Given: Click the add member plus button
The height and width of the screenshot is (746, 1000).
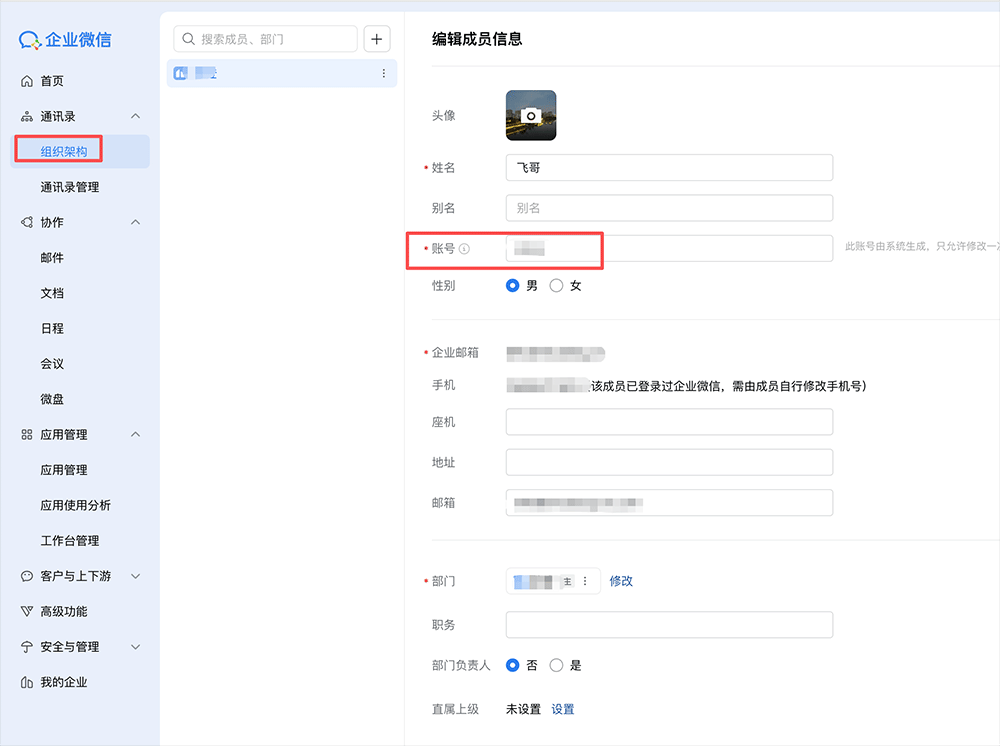Looking at the screenshot, I should tap(376, 38).
